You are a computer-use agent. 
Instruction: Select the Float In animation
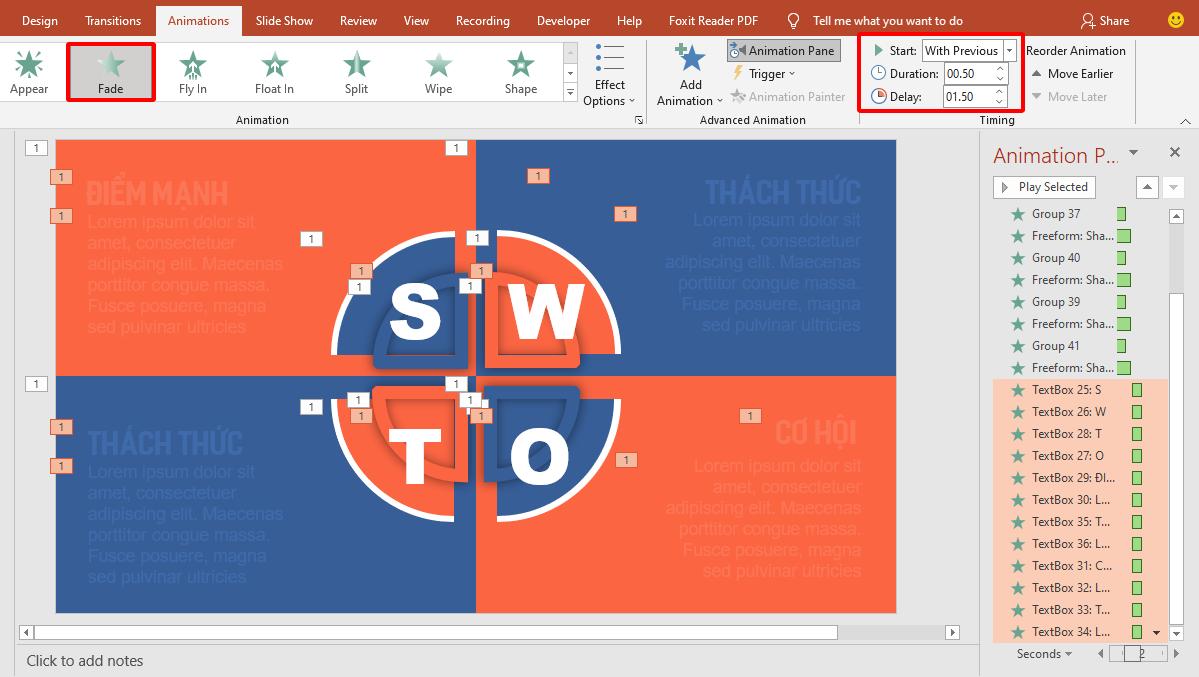273,70
